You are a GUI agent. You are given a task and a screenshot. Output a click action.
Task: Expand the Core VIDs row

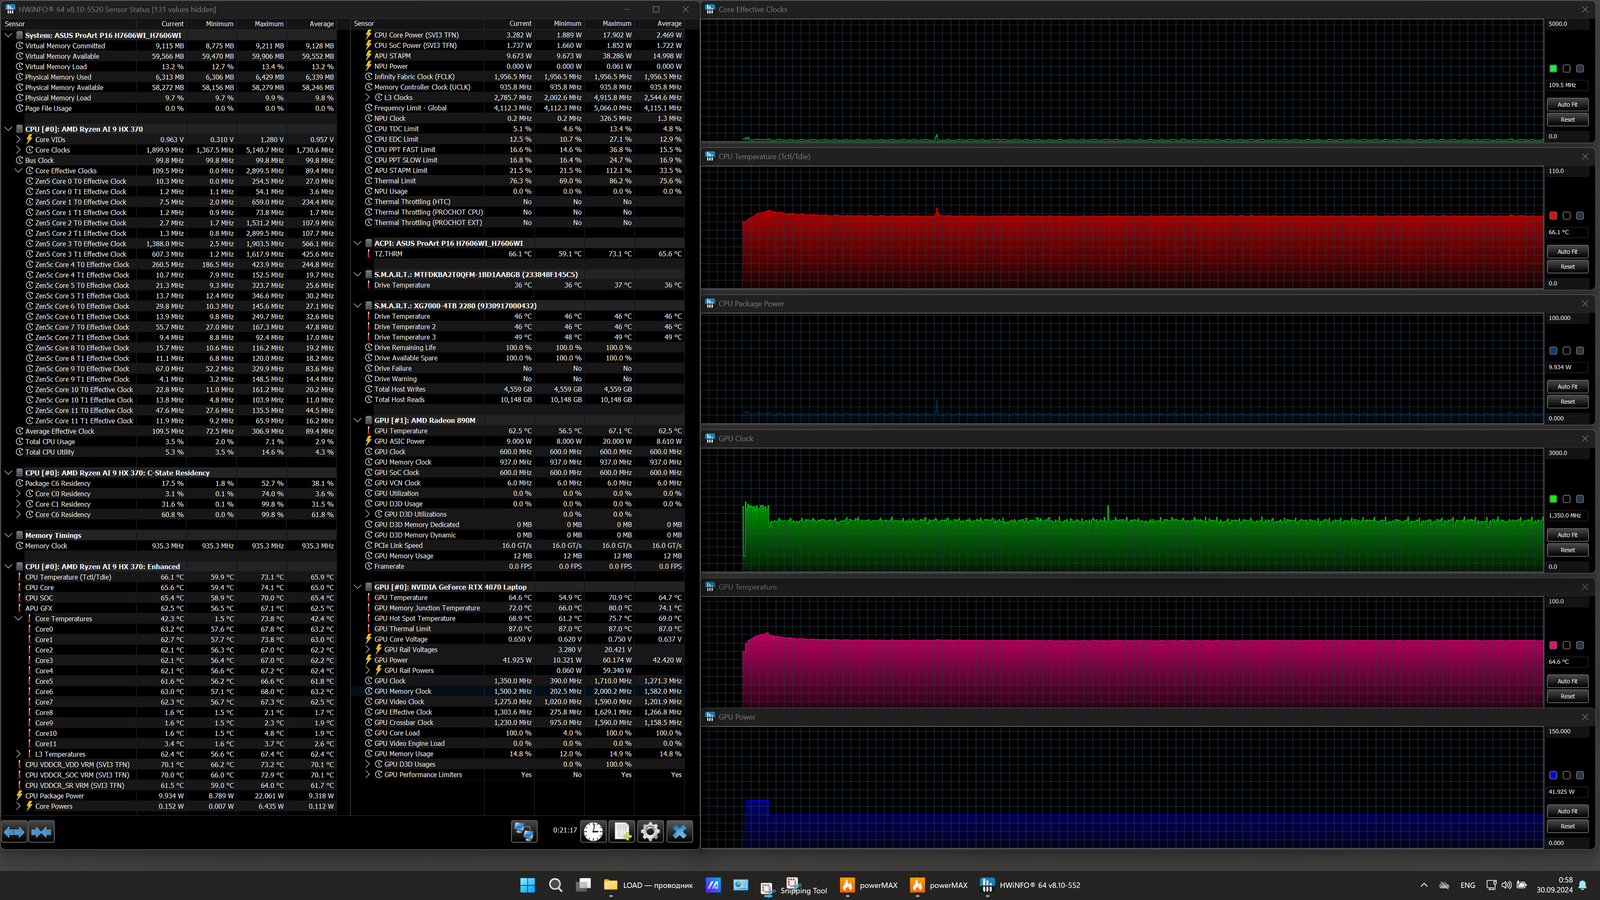18,140
